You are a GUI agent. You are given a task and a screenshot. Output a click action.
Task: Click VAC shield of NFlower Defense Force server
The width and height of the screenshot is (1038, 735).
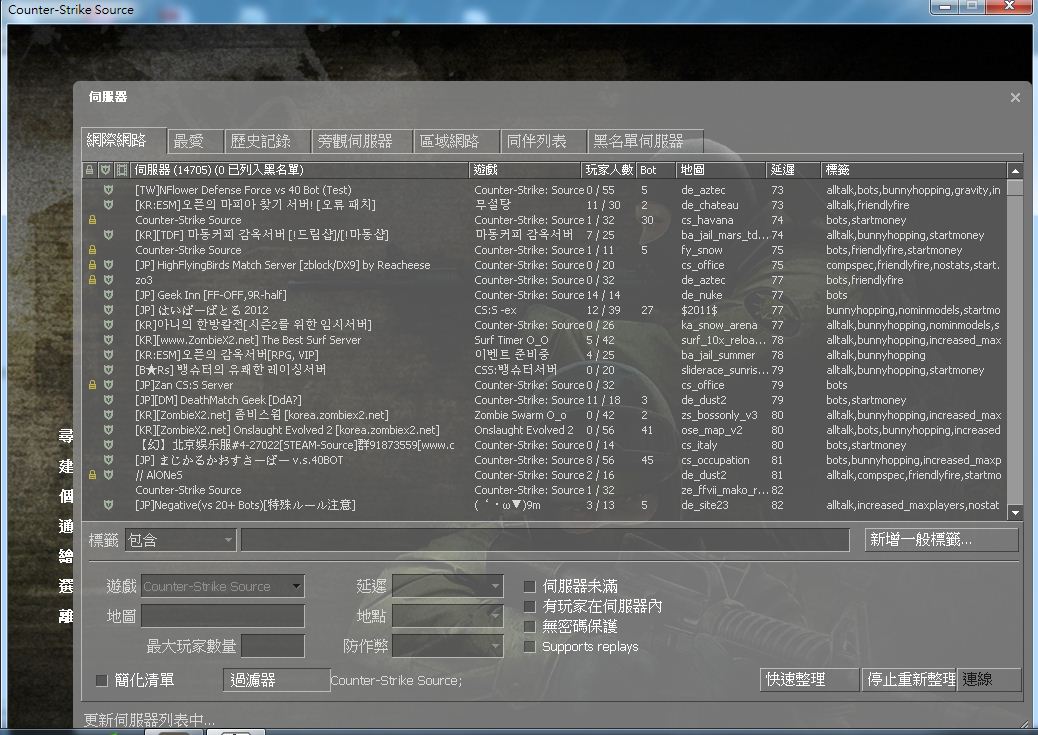109,190
